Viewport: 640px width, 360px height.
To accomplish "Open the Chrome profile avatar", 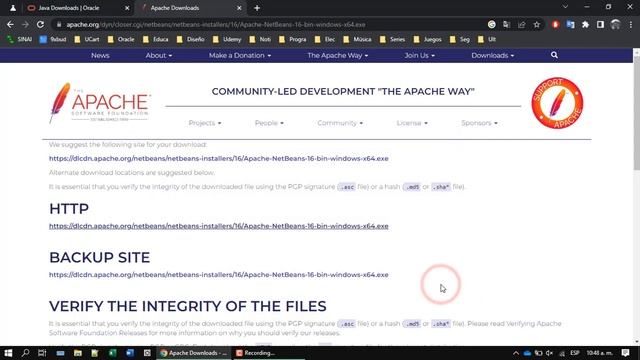I will point(616,24).
